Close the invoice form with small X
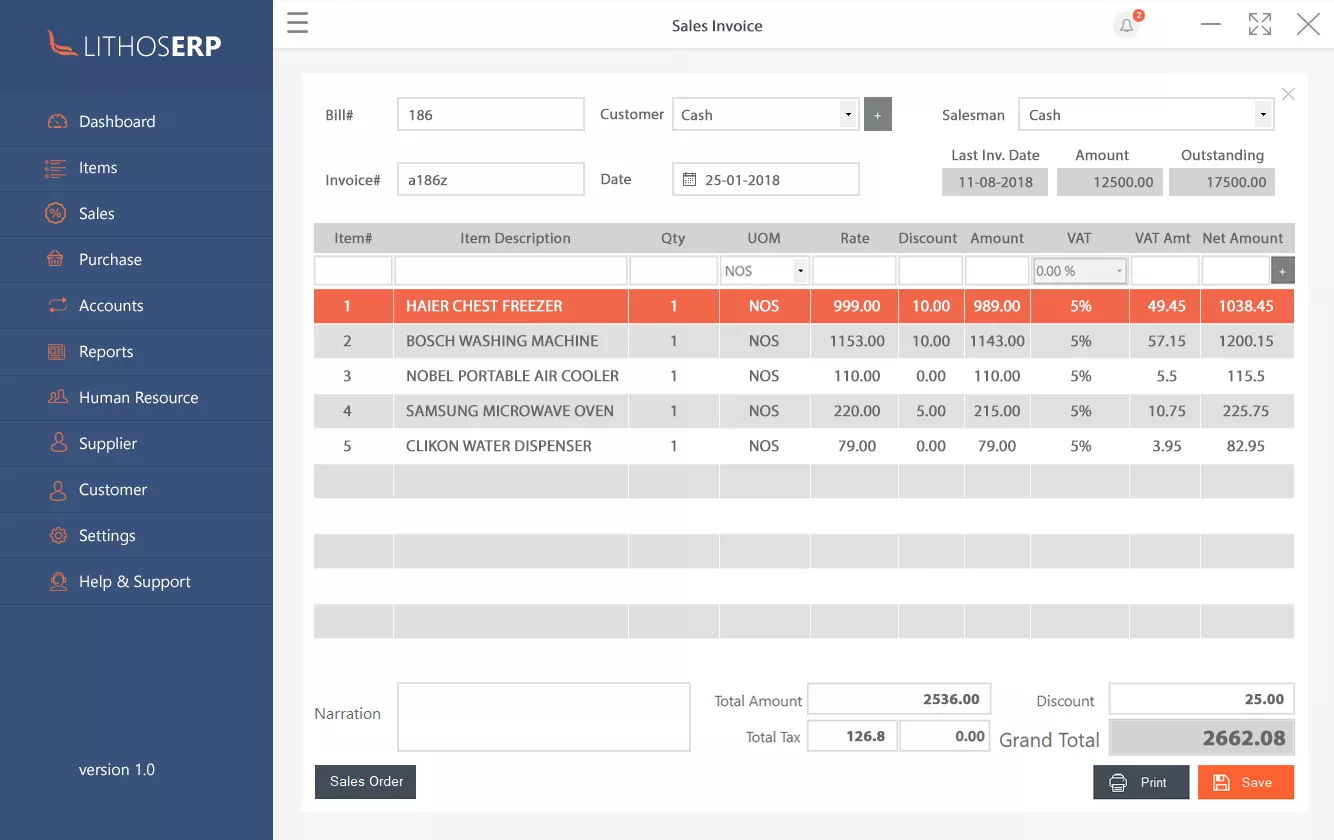Screen dimensions: 1334x840 click(1288, 94)
